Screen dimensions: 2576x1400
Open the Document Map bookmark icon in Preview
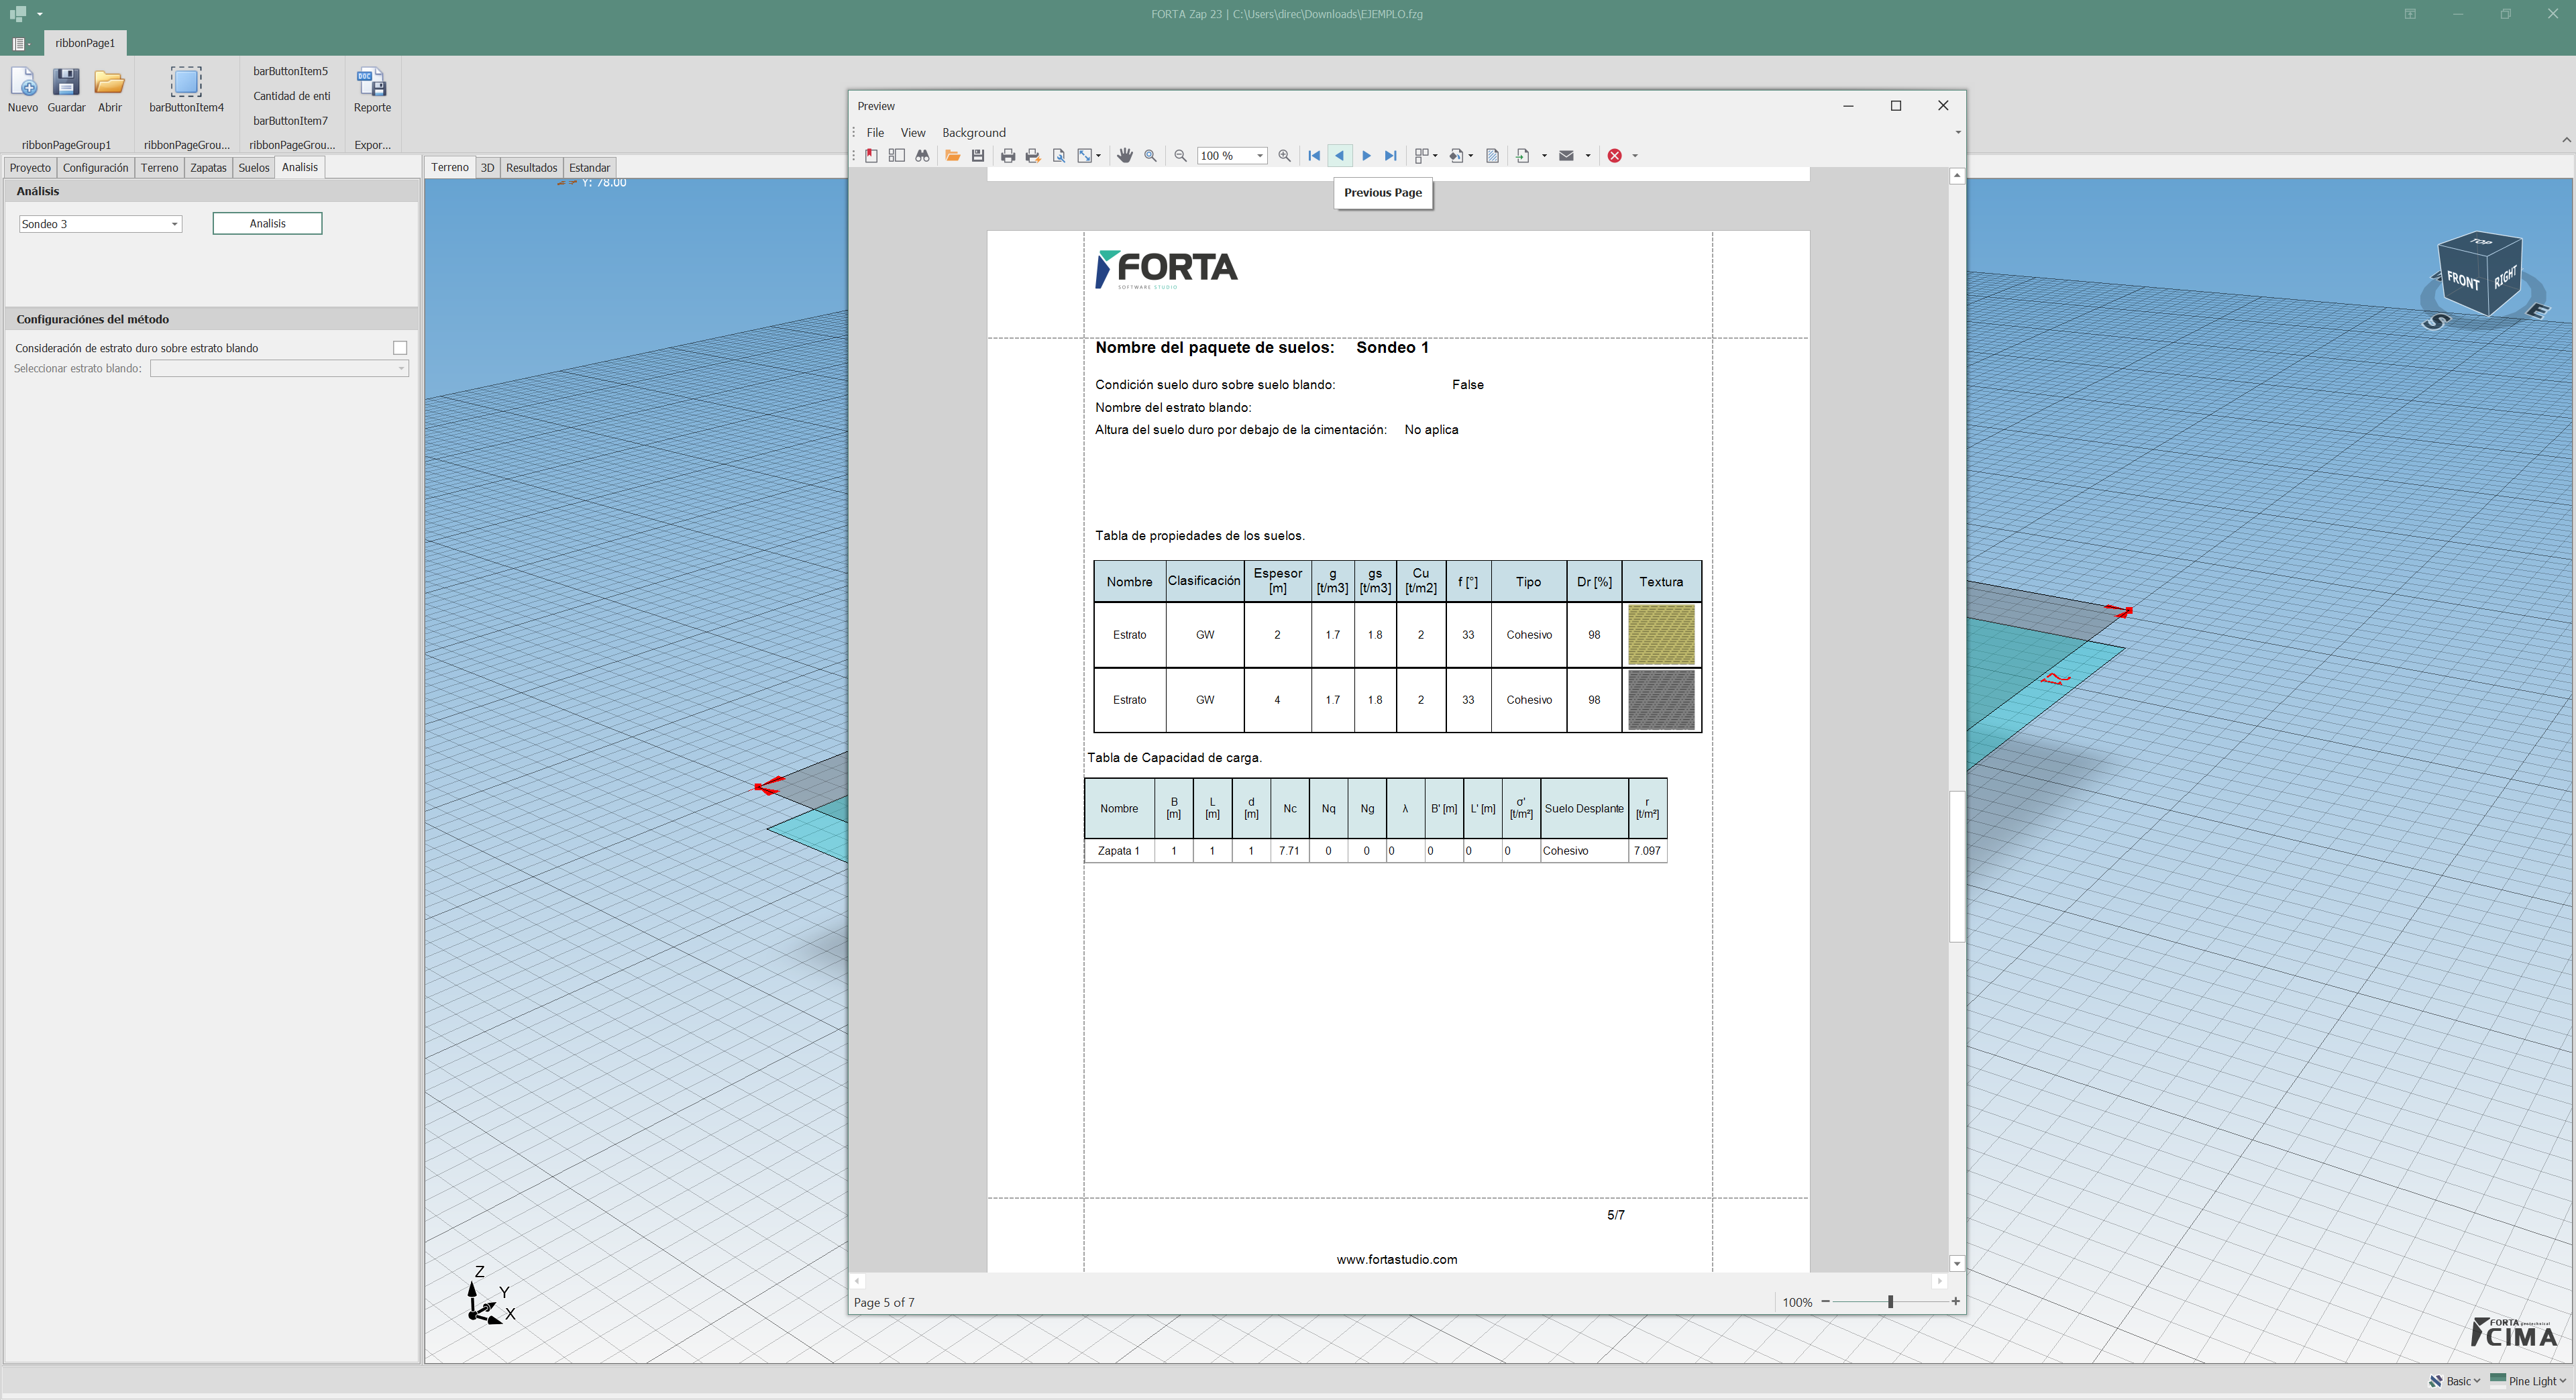871,156
